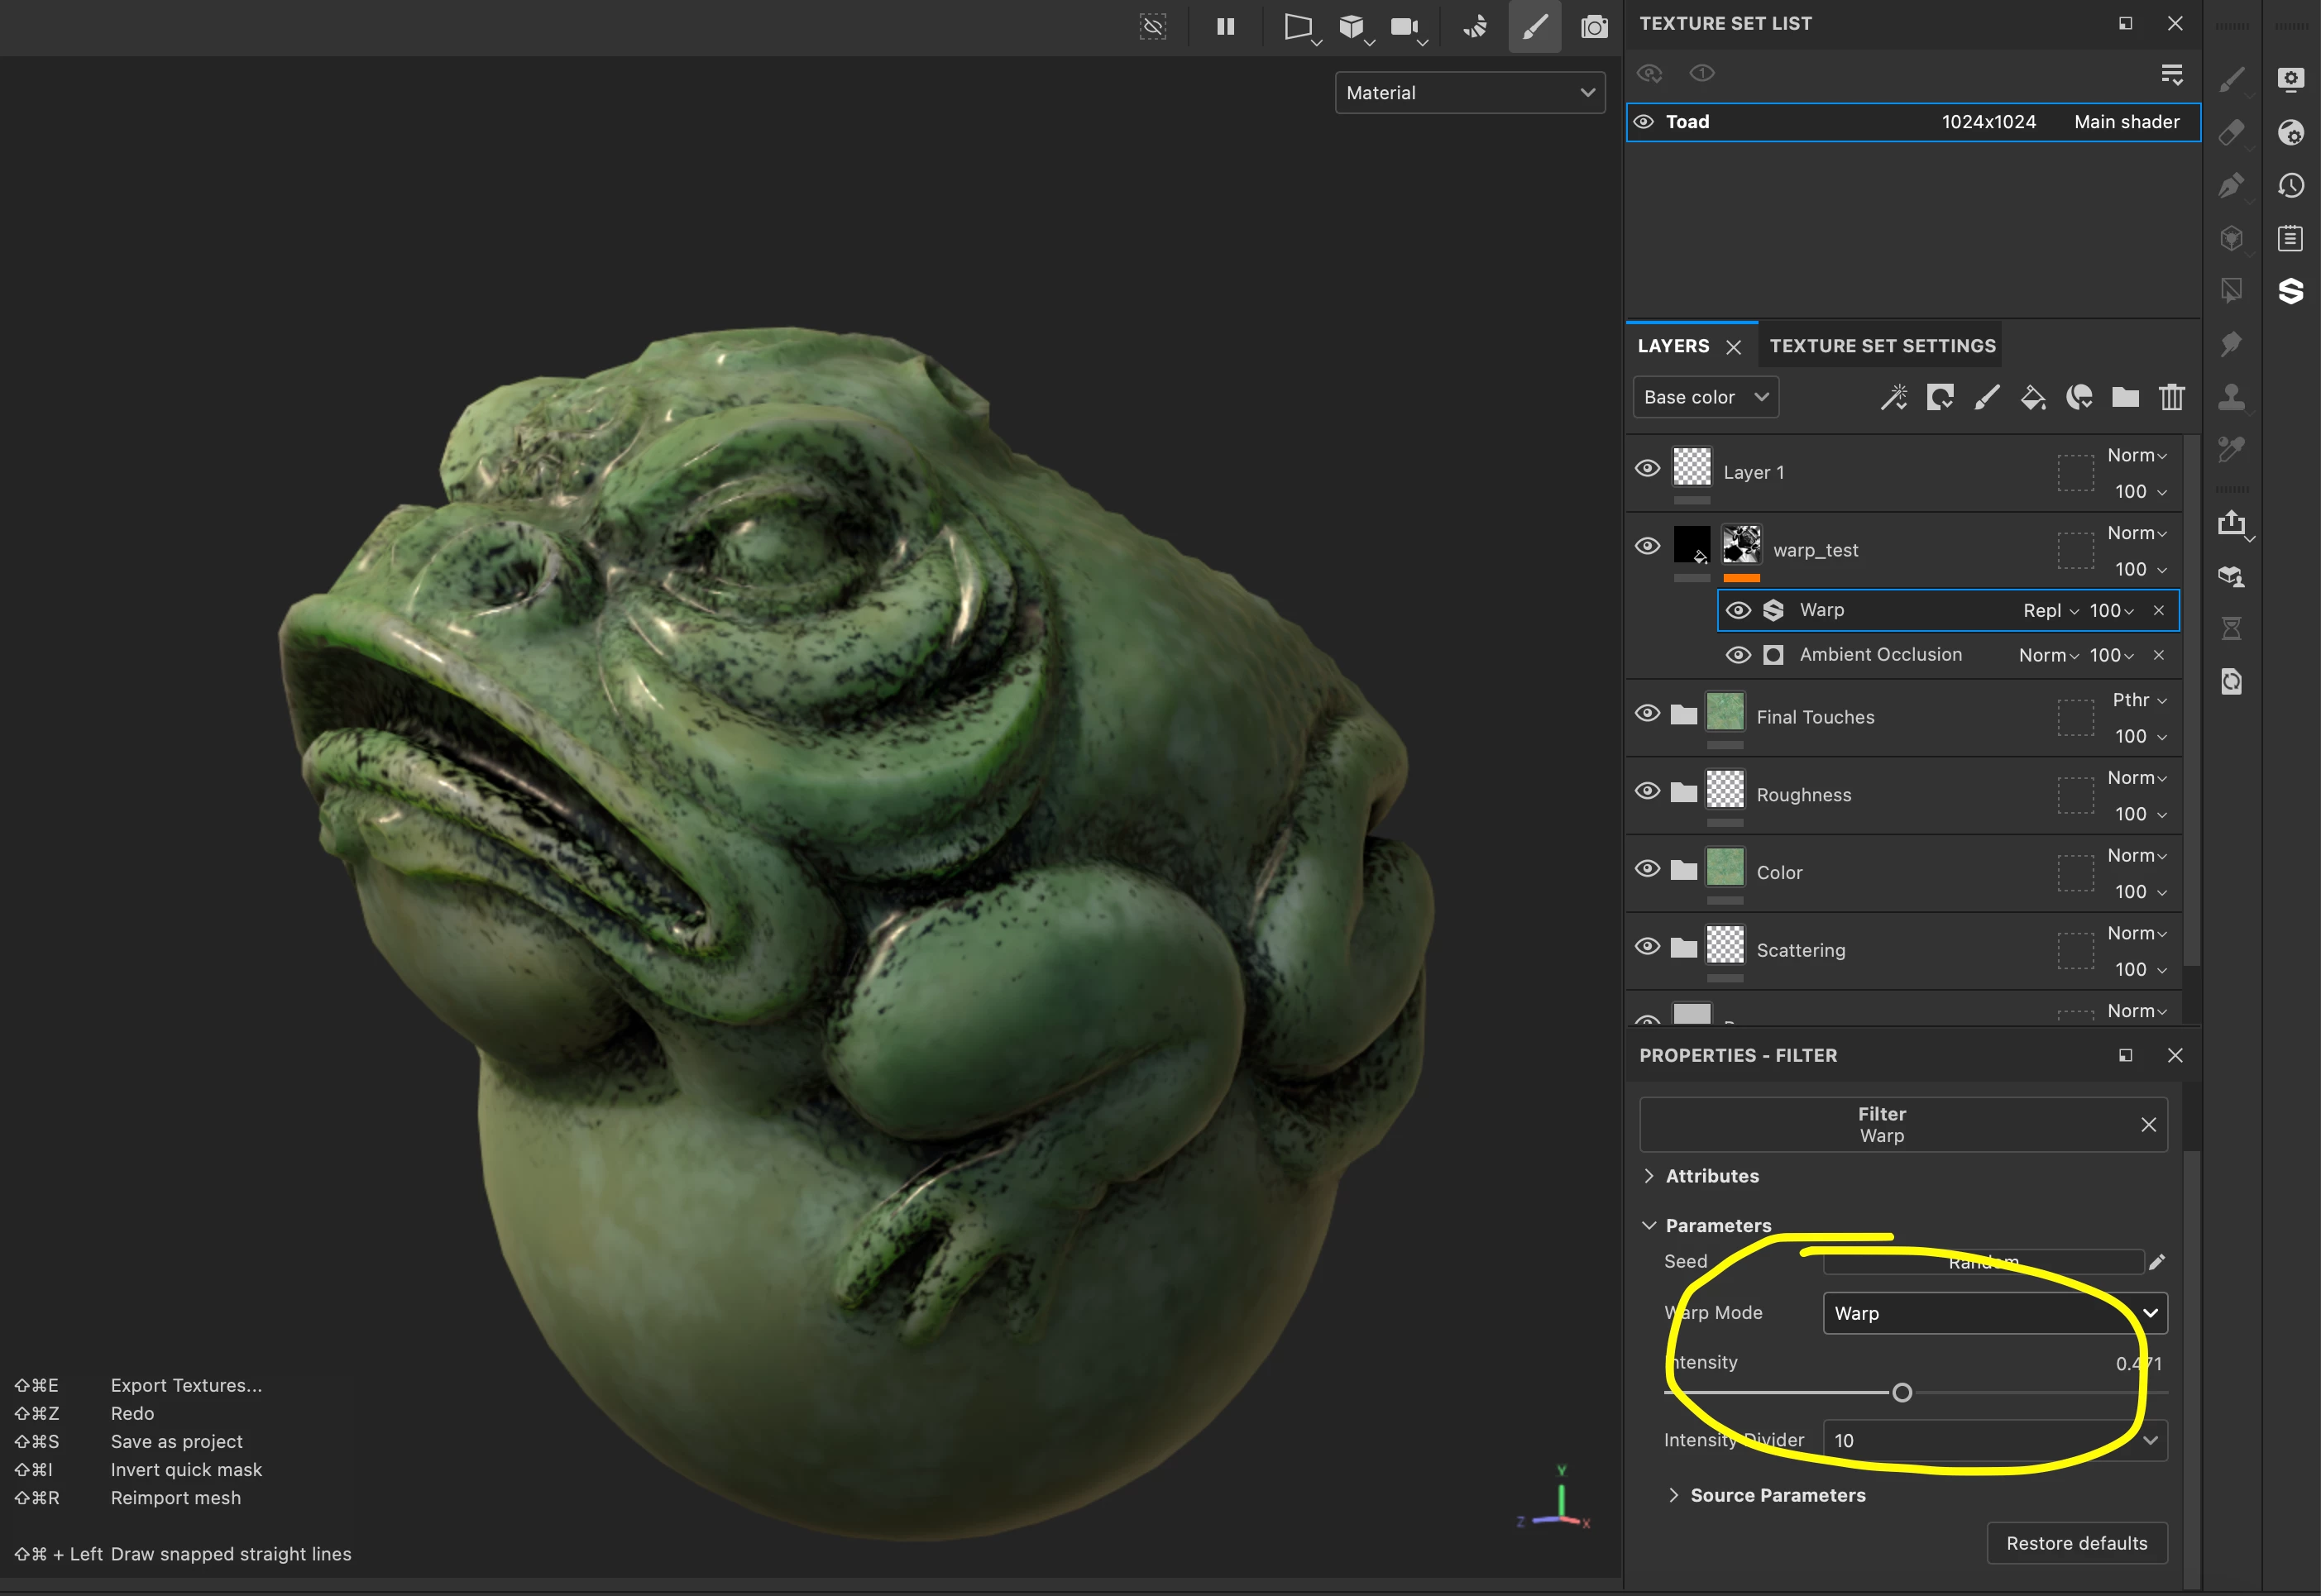Switch to Texture Set Settings tab
2321x1596 pixels.
(1881, 346)
